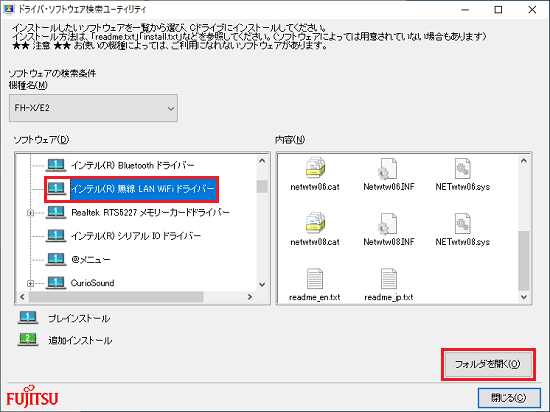The image size is (550, 412).
Task: Minimize the window
Action: click(x=465, y=10)
